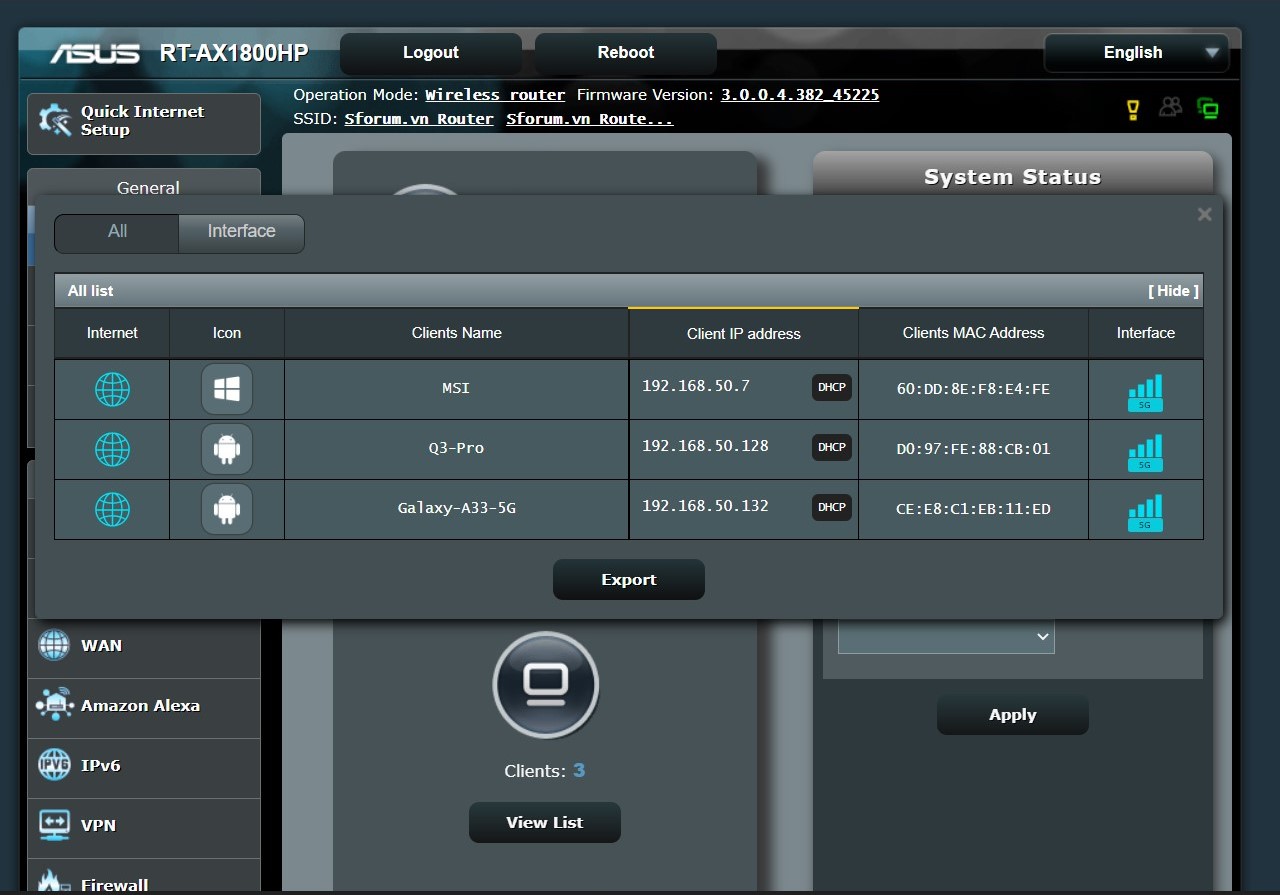The image size is (1280, 895).
Task: Click the Clients count number 3
Action: tap(579, 771)
